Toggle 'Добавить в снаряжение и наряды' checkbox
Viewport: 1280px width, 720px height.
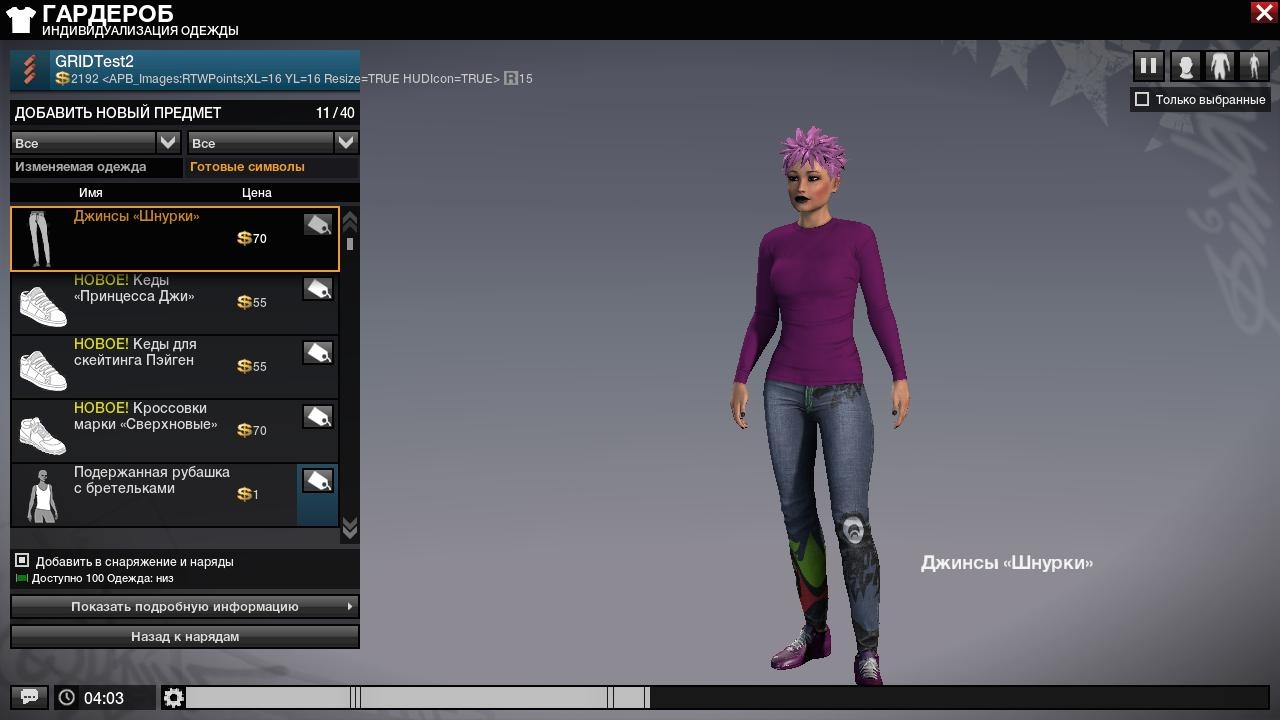22,560
